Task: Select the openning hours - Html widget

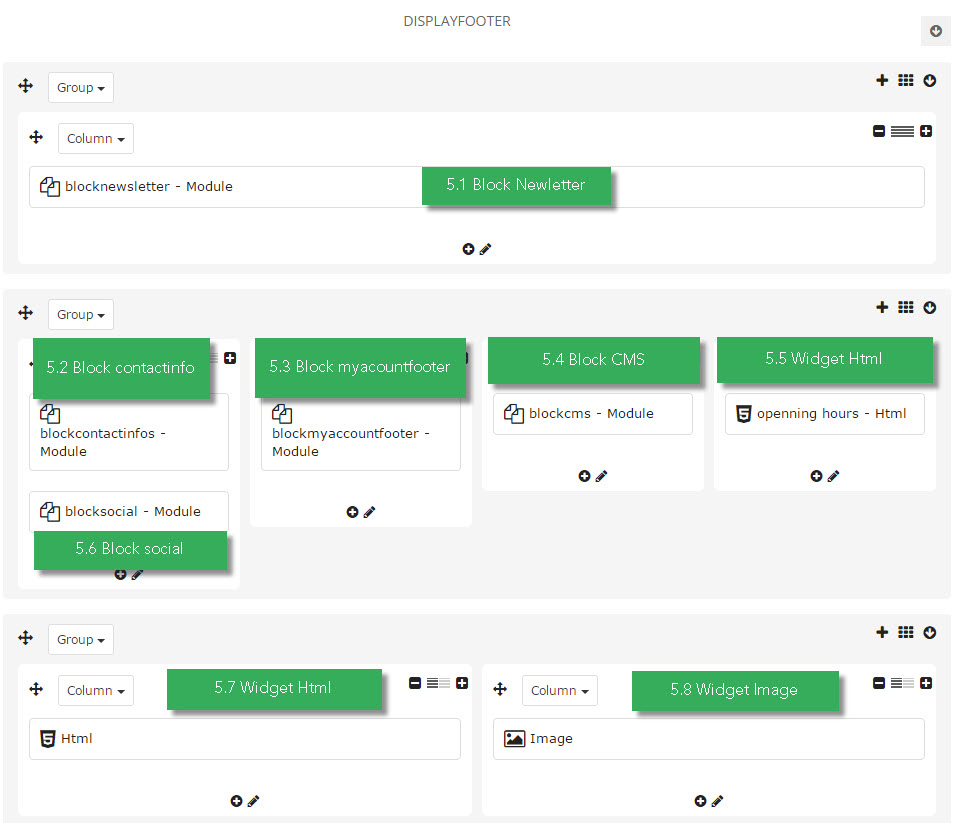Action: (824, 414)
